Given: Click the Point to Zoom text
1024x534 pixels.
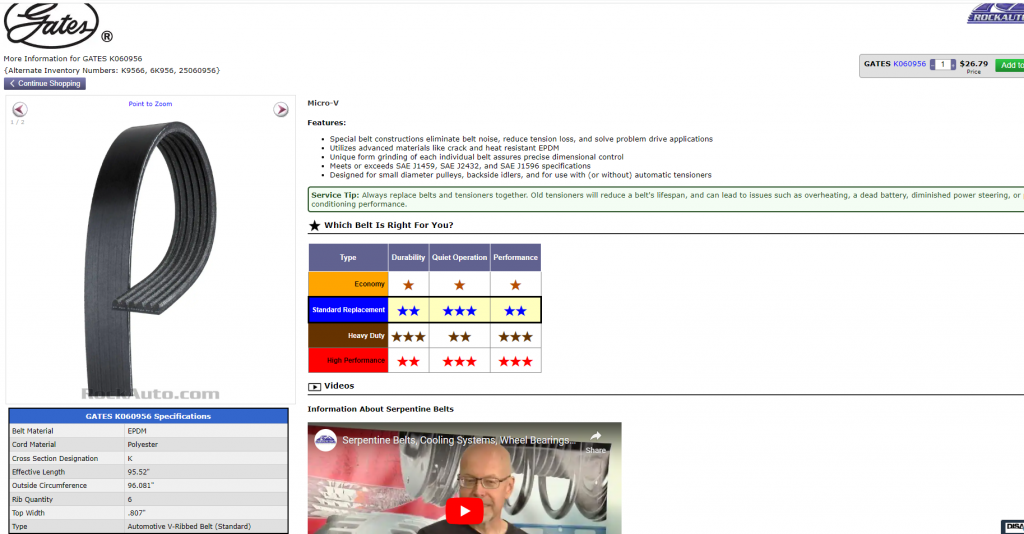Looking at the screenshot, I should 150,104.
